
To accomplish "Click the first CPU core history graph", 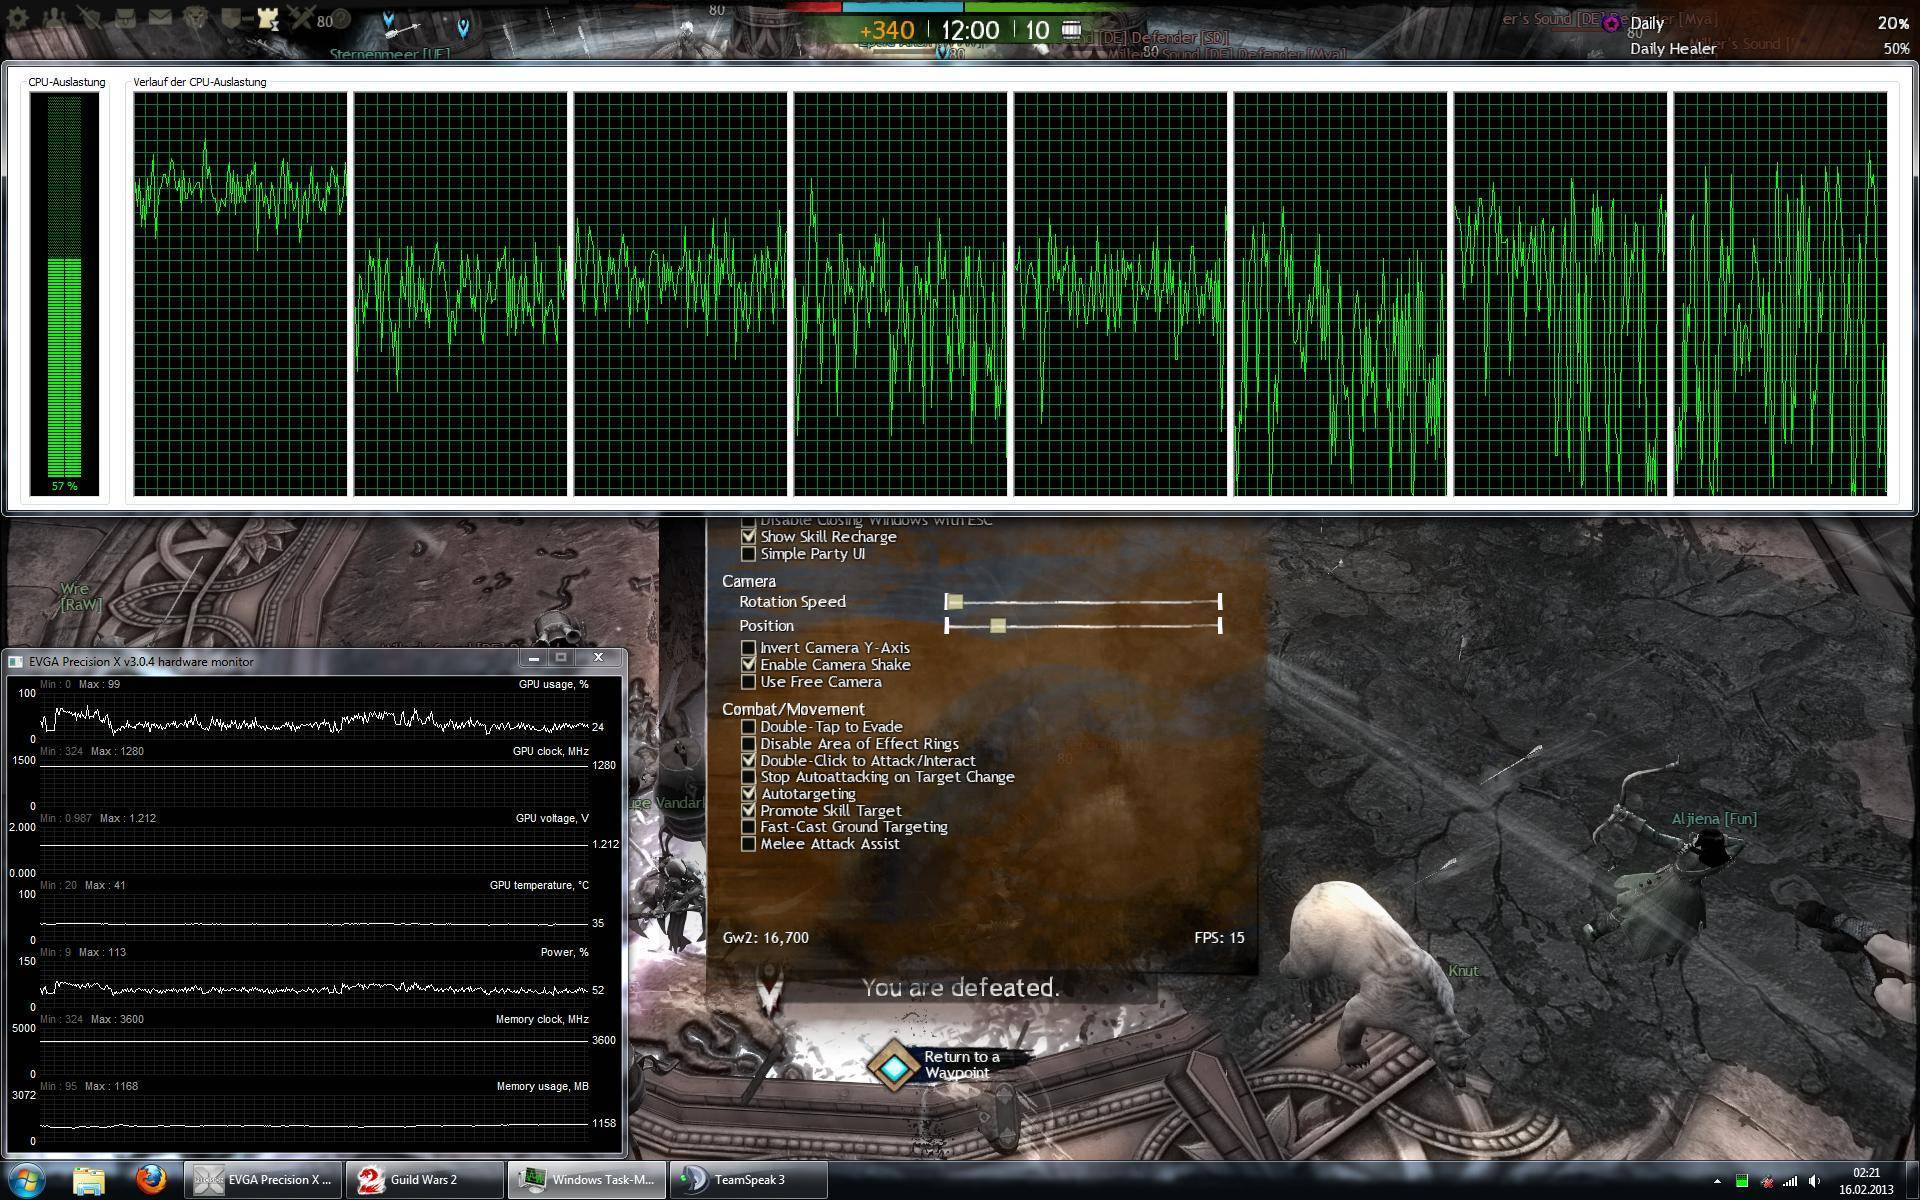I will tap(241, 294).
